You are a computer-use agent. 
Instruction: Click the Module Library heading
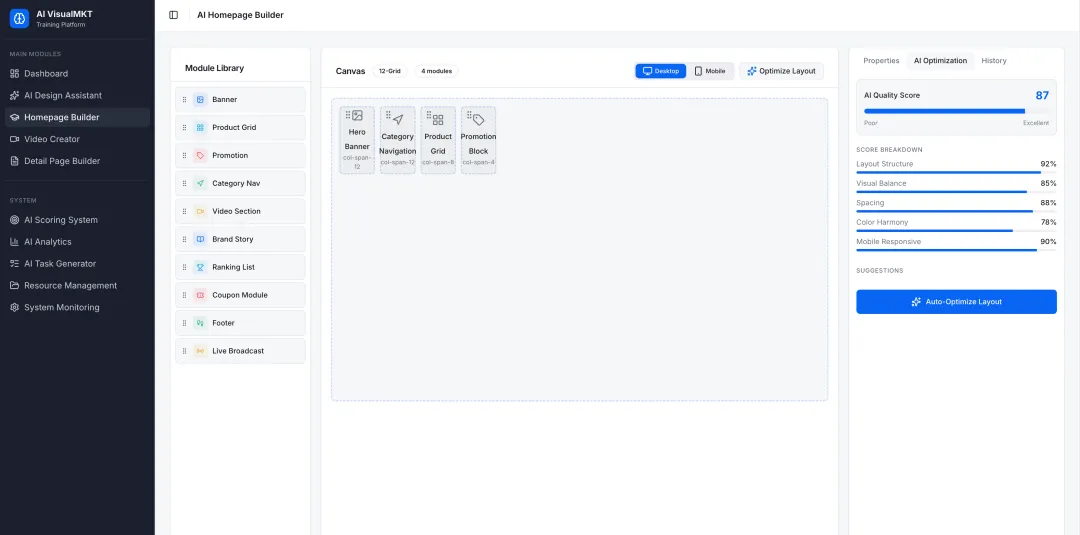[x=214, y=68]
